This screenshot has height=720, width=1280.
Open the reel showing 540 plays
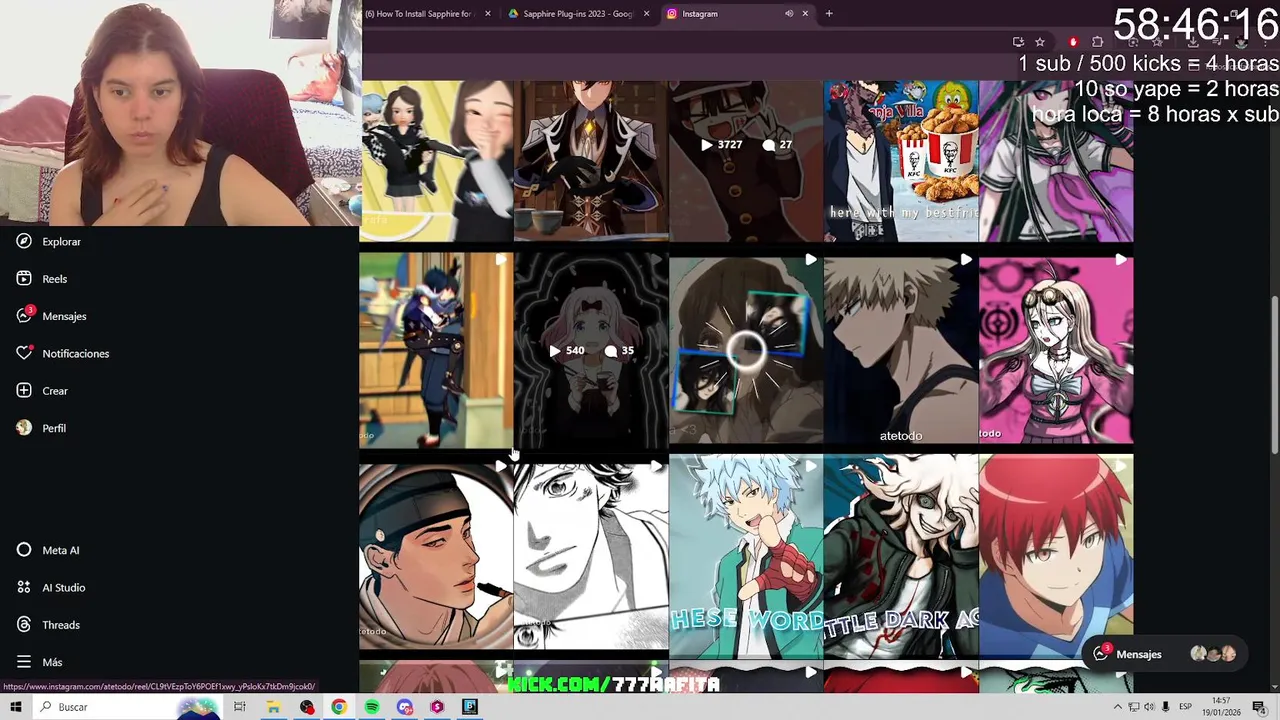coord(590,350)
